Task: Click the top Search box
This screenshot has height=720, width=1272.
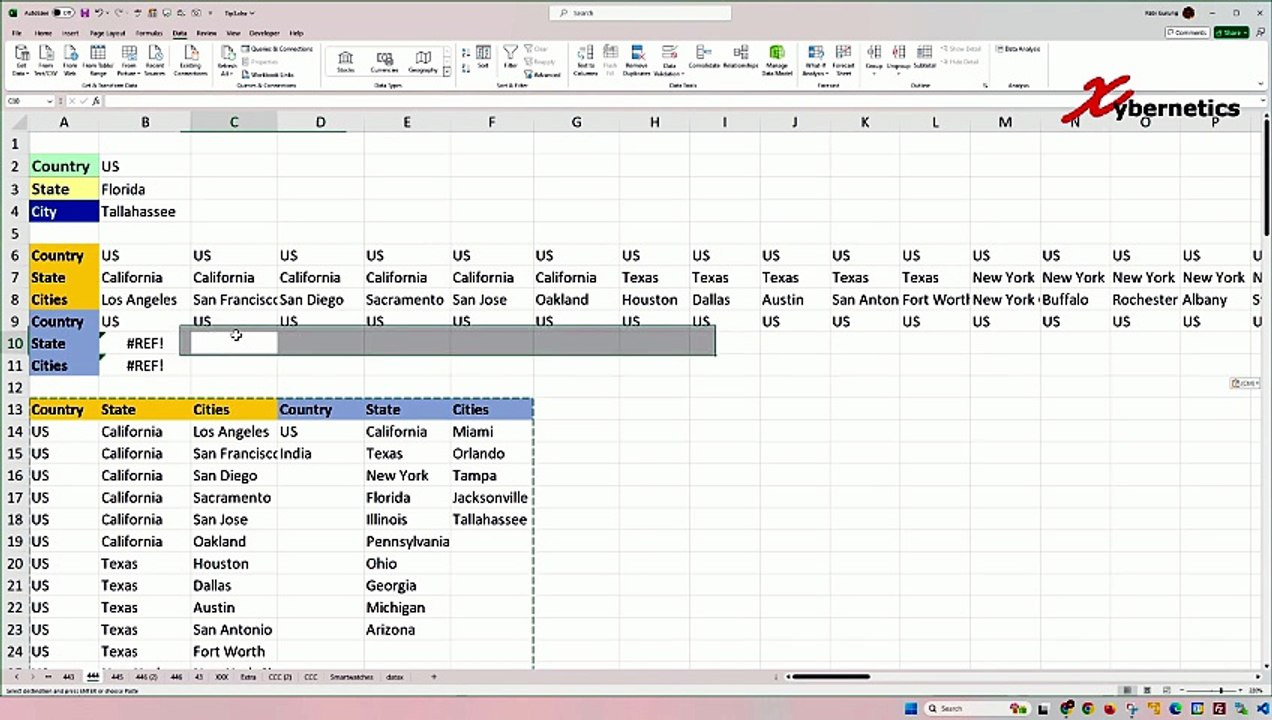Action: pyautogui.click(x=640, y=13)
